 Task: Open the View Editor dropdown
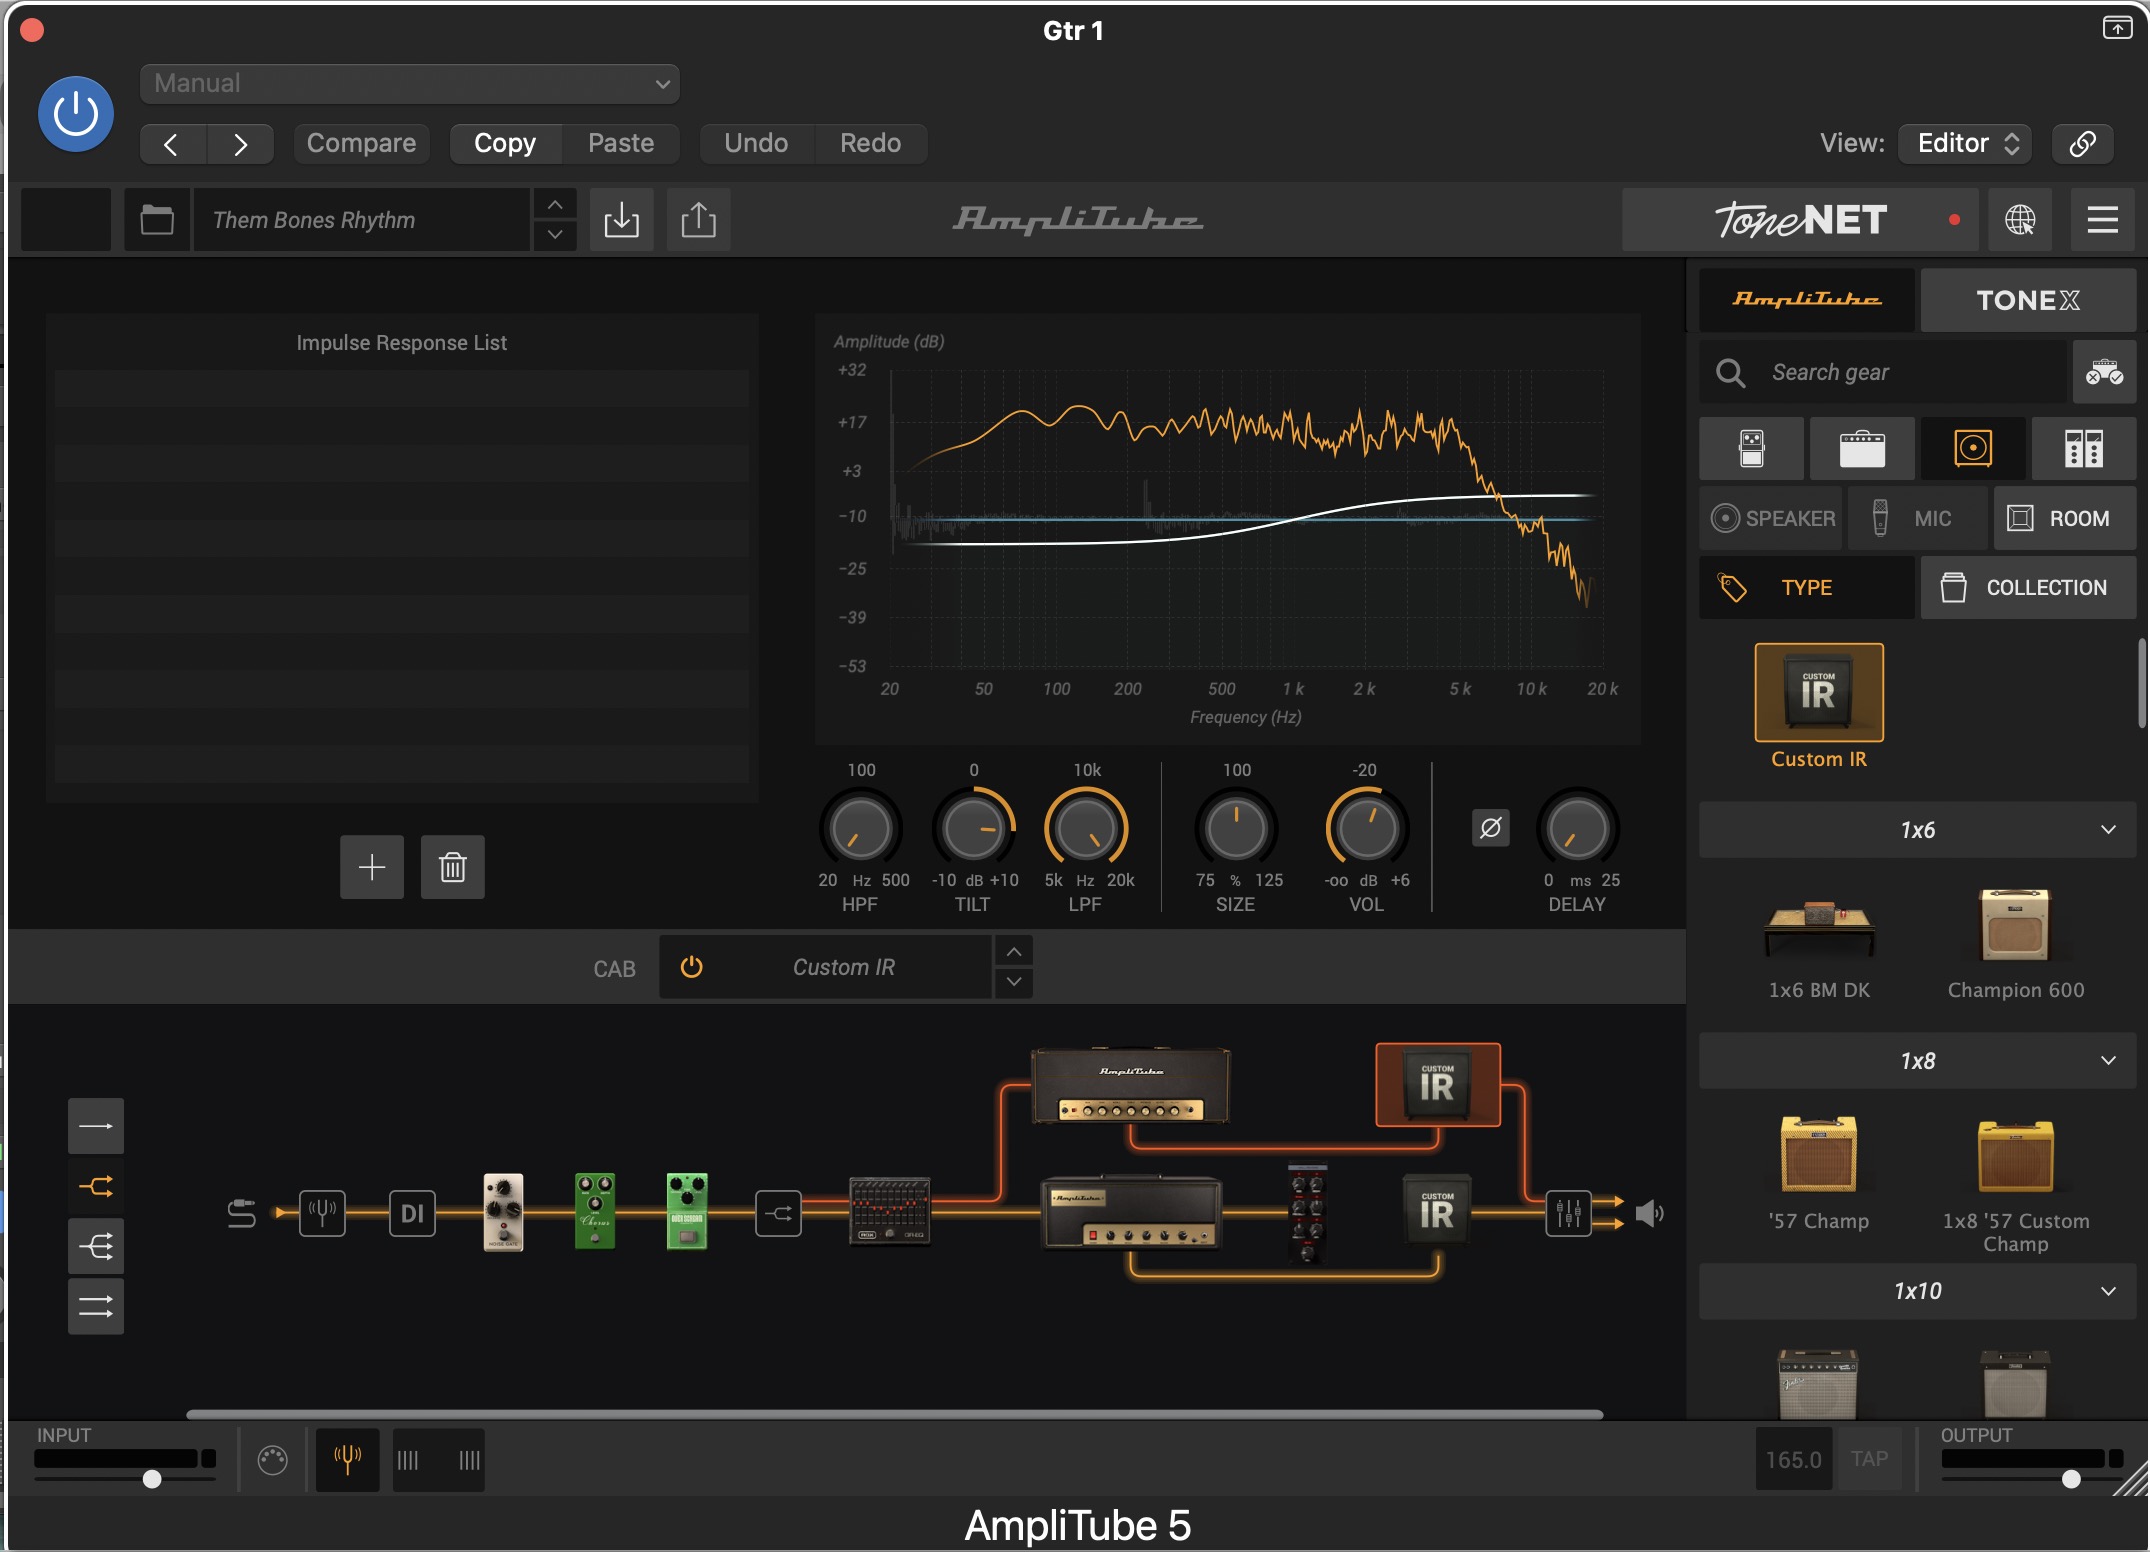(x=1966, y=143)
